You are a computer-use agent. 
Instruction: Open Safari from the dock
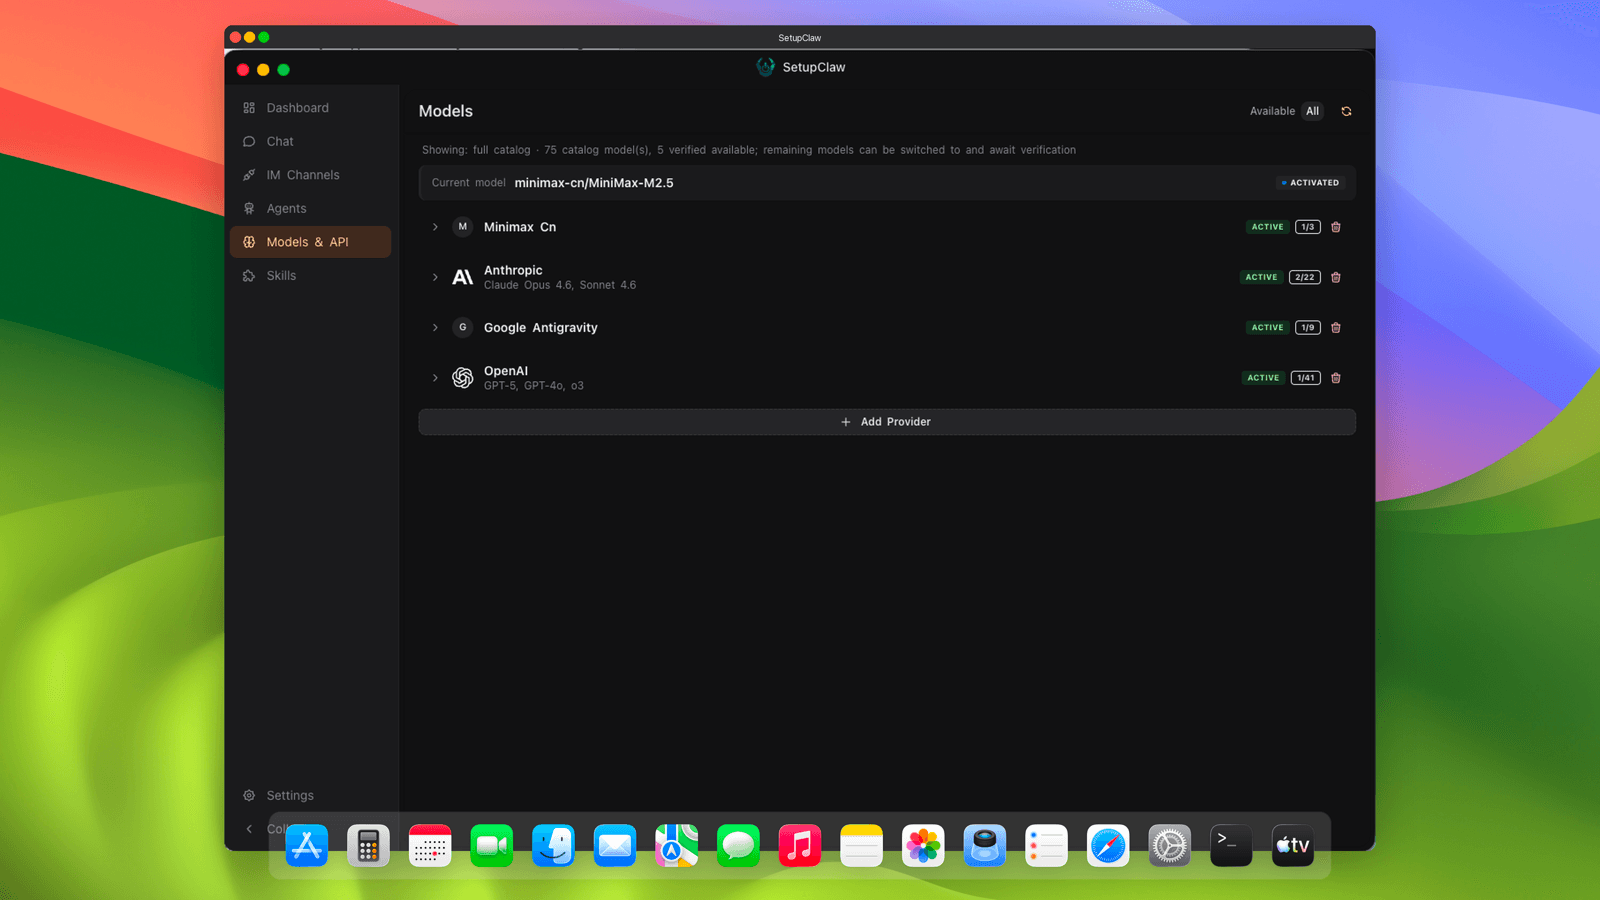(1108, 846)
